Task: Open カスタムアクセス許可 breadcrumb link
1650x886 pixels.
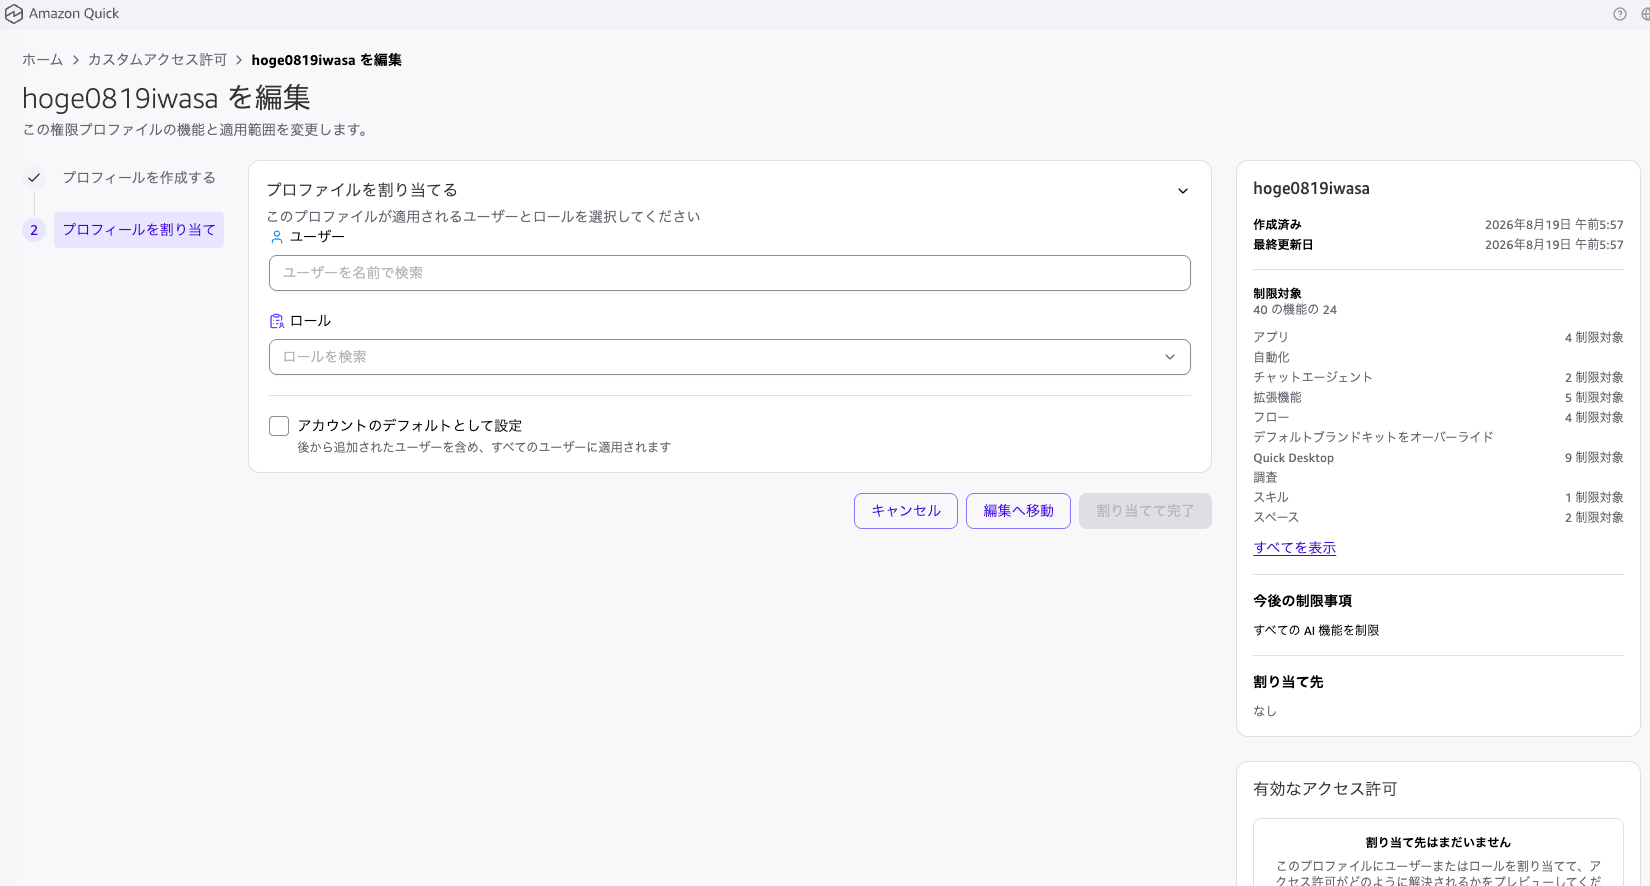Action: [x=157, y=60]
